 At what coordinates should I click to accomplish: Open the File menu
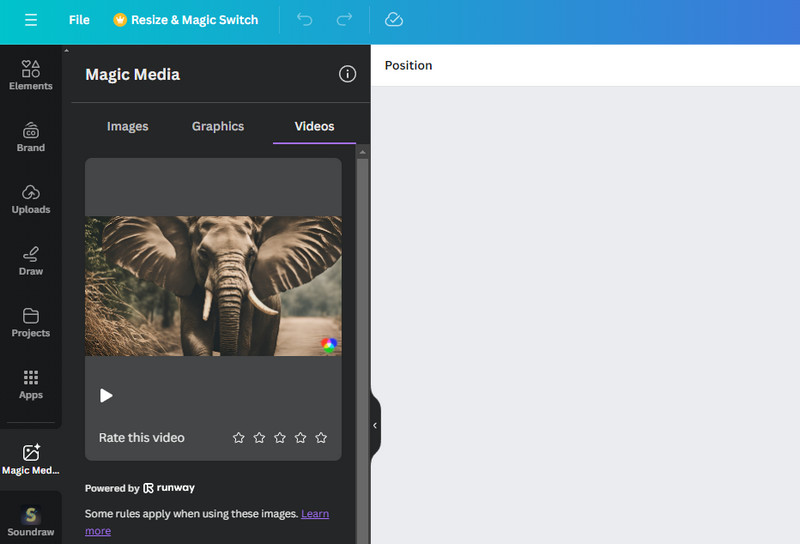[x=79, y=20]
